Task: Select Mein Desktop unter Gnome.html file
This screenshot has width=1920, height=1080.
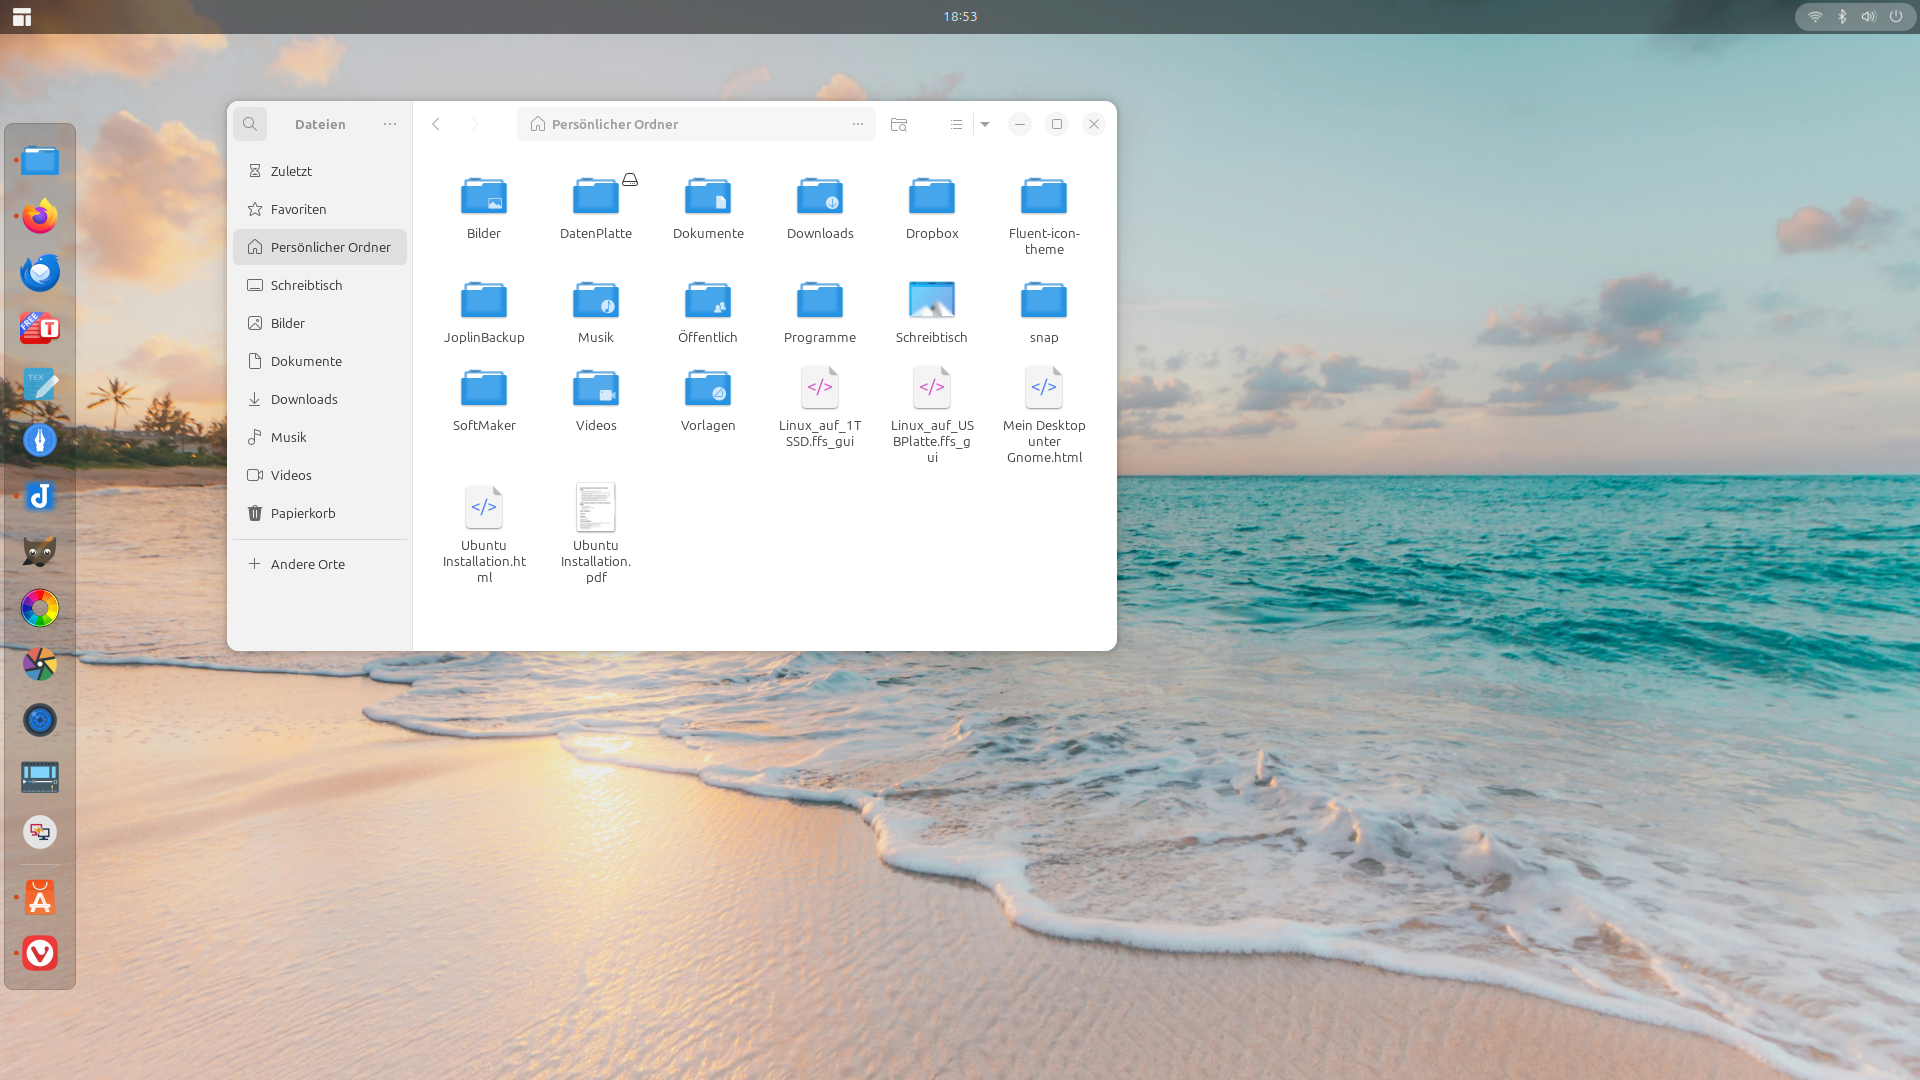Action: 1044,388
